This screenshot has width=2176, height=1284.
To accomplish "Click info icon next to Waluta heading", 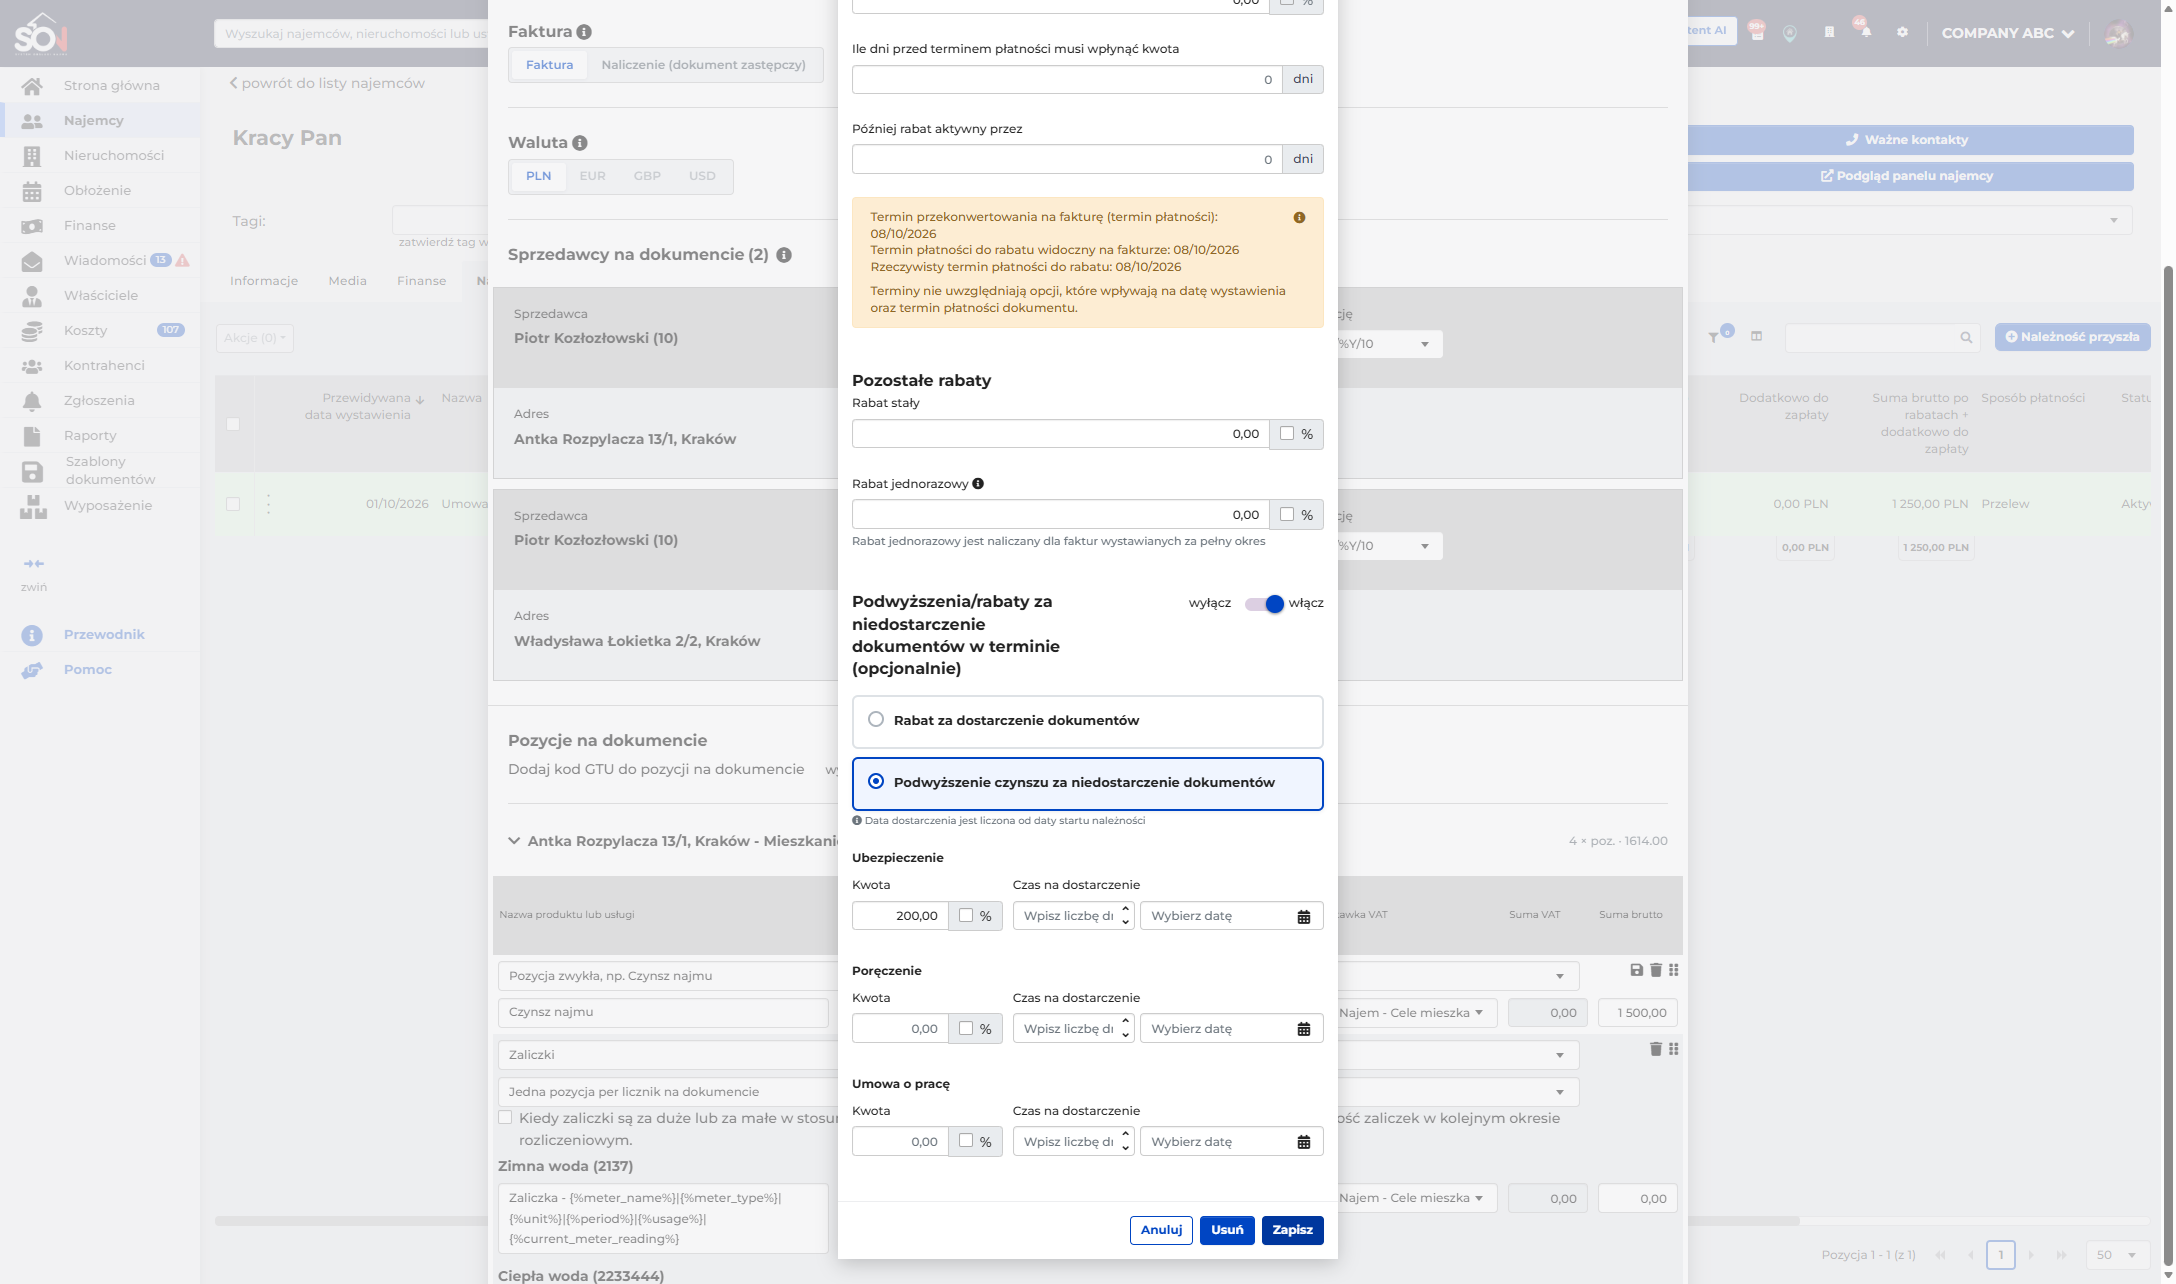I will click(580, 143).
